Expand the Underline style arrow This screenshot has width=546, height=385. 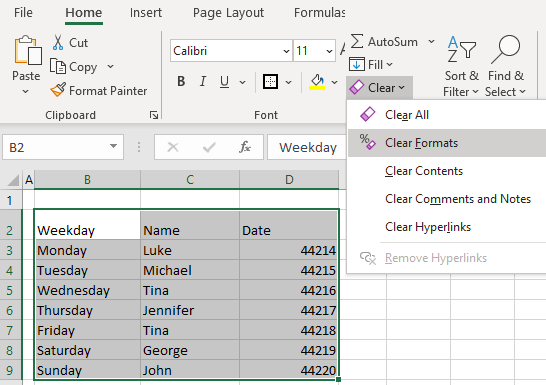(x=242, y=82)
